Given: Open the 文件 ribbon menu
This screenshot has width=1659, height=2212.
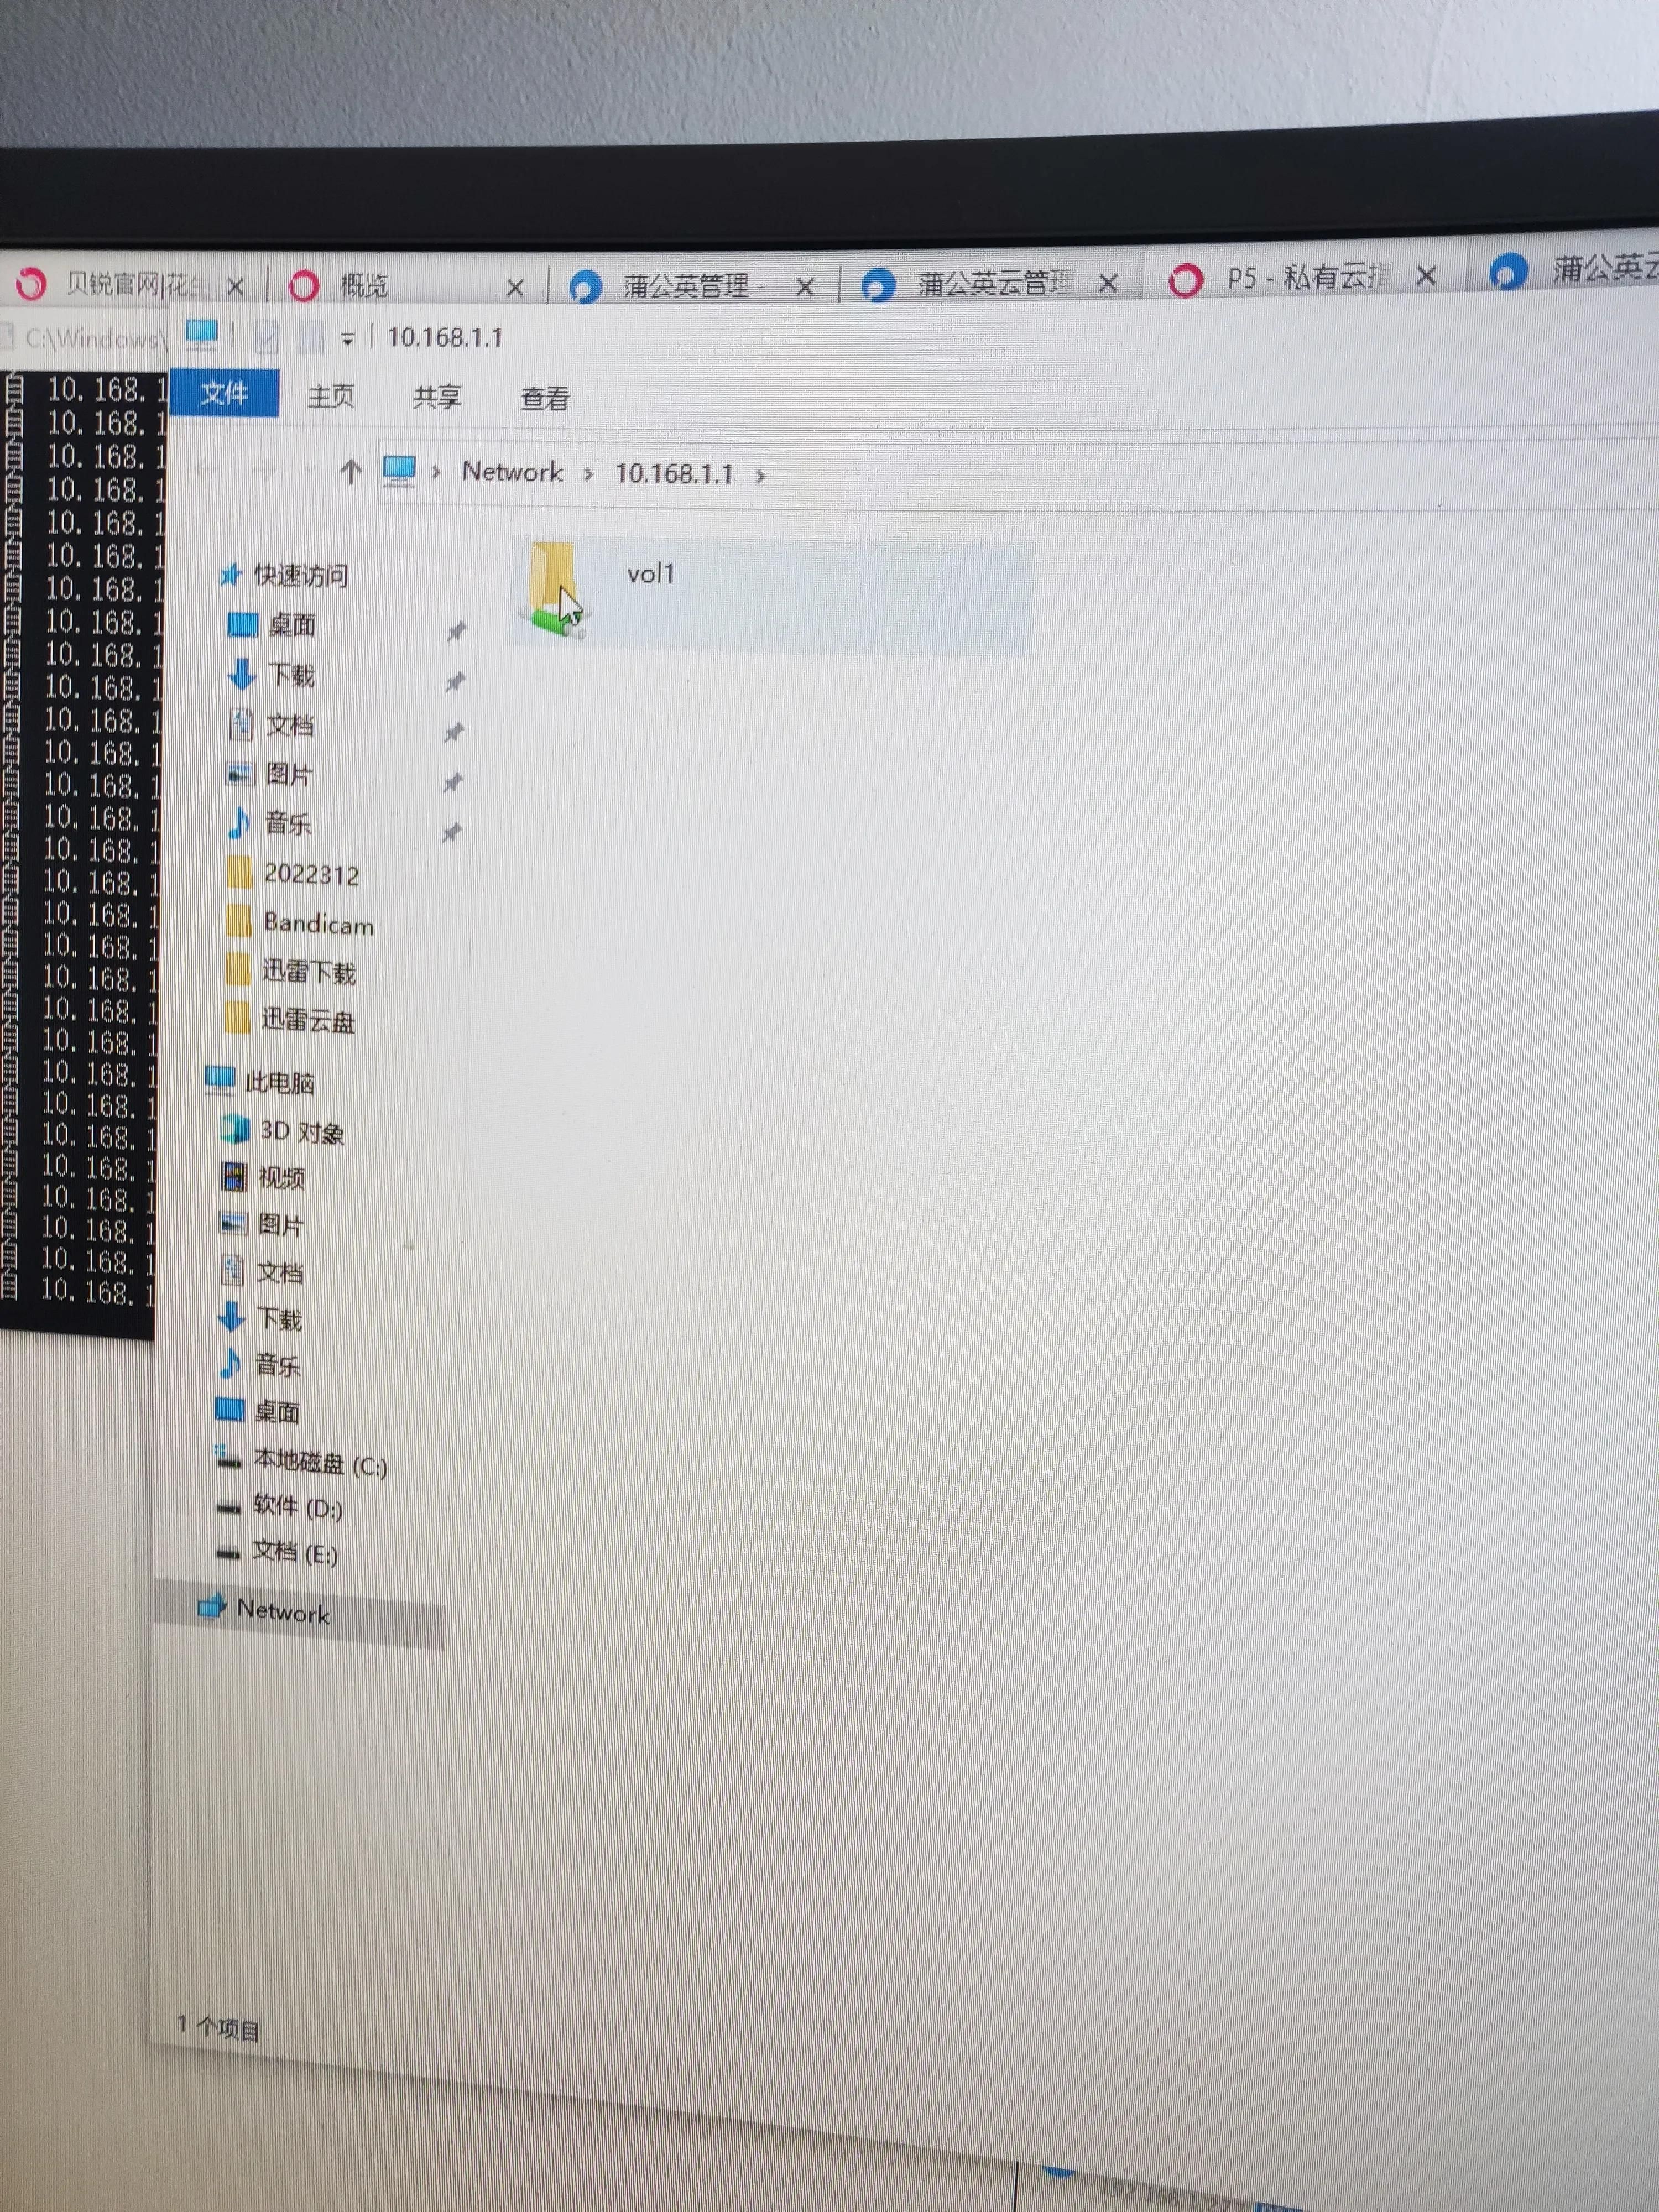Looking at the screenshot, I should (224, 393).
